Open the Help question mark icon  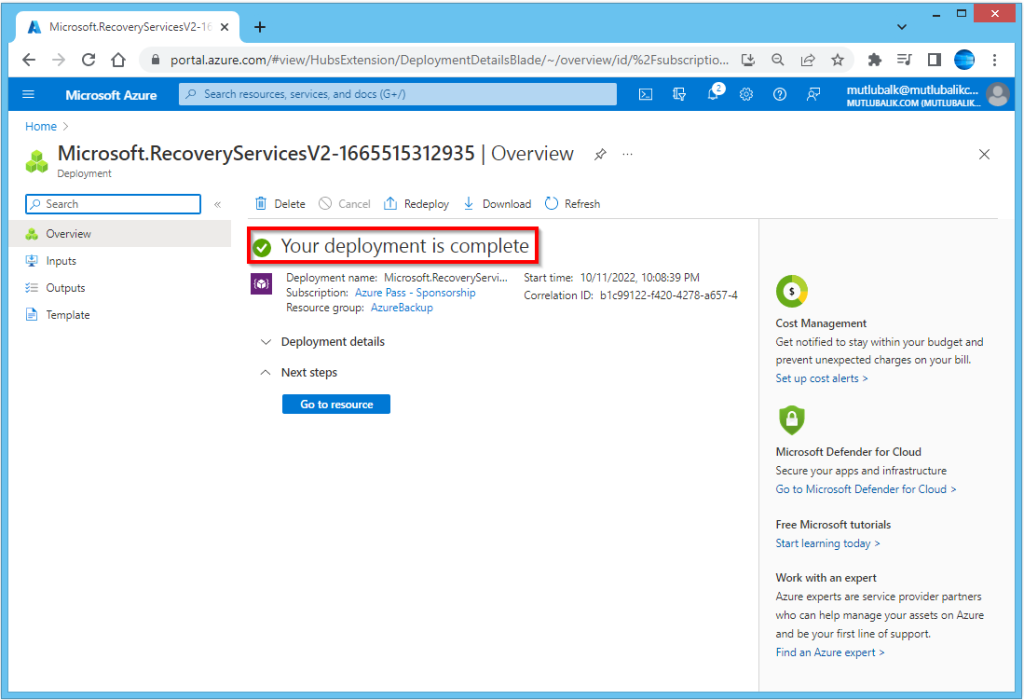click(779, 94)
